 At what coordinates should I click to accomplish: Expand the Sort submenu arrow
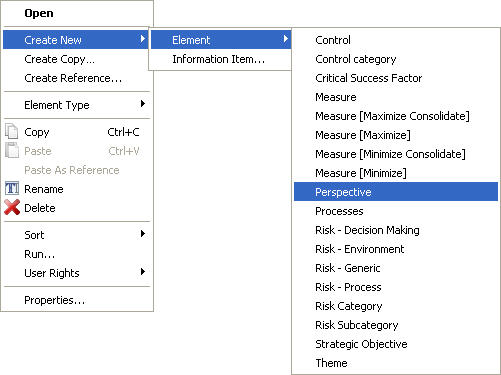143,234
